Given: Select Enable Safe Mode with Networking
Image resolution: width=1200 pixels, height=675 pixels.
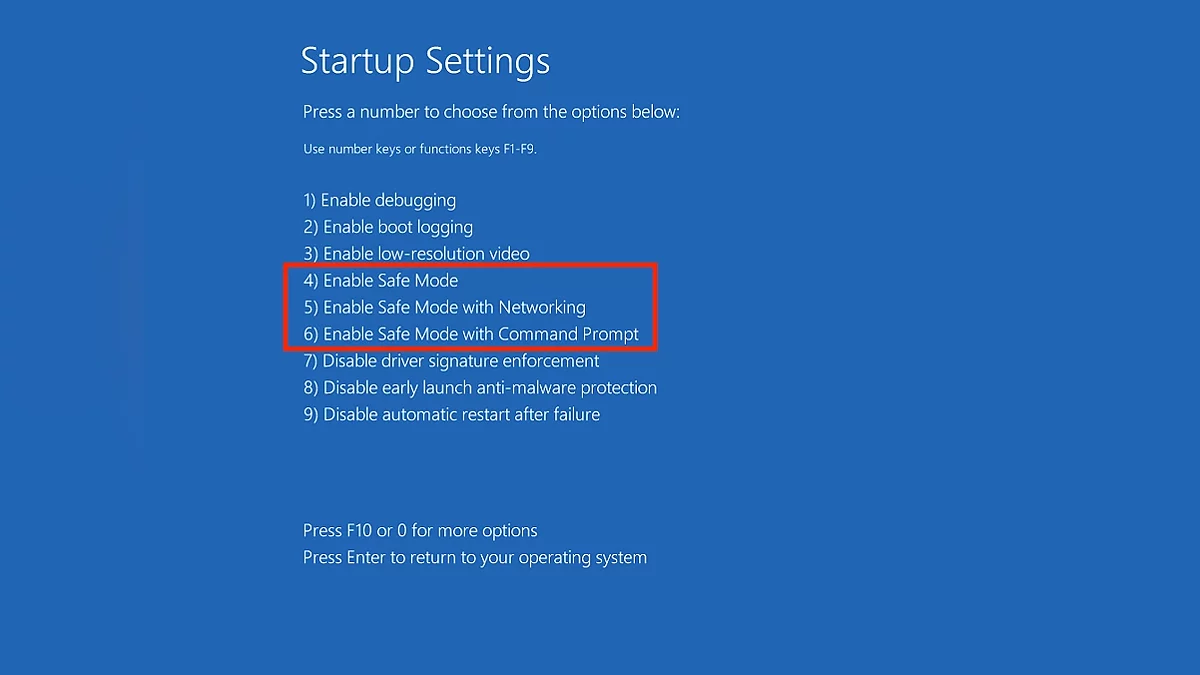Looking at the screenshot, I should click(444, 308).
